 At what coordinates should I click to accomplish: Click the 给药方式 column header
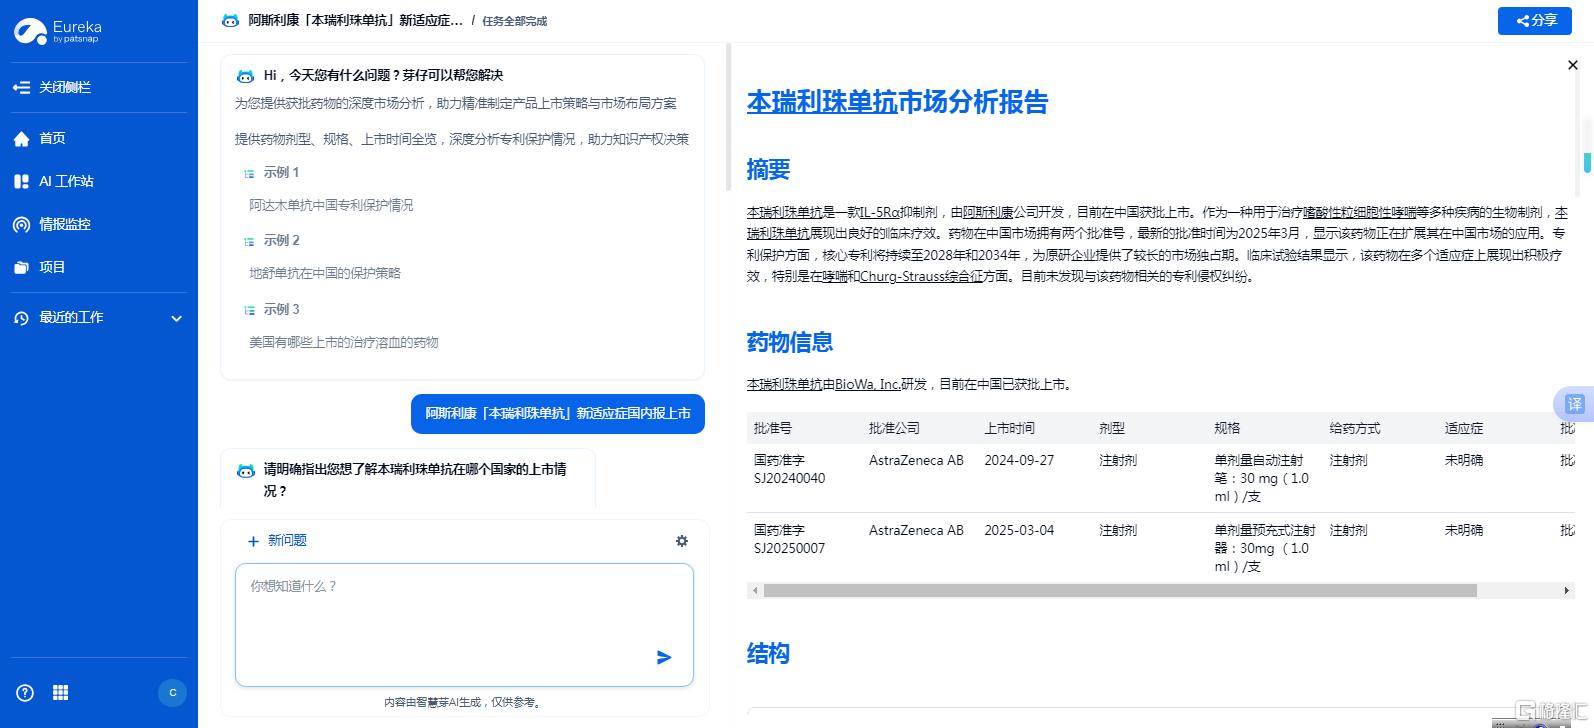point(1355,428)
